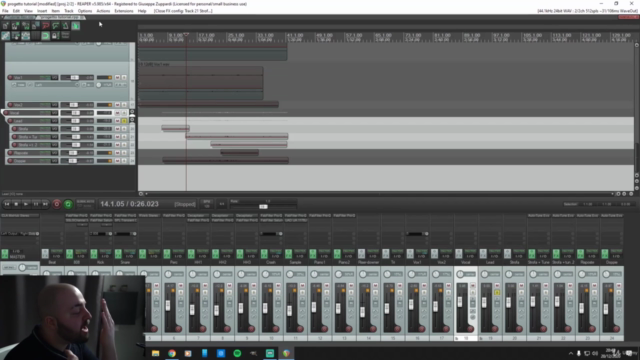Toggle the green snap magnet icon
The height and width of the screenshot is (360, 640).
point(45,36)
